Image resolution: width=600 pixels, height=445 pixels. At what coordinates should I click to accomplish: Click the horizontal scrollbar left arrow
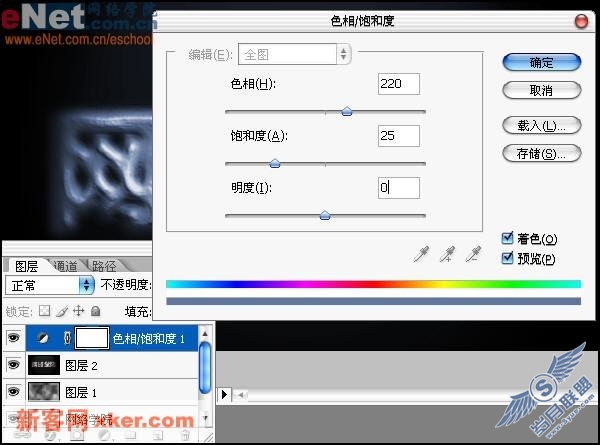click(241, 394)
